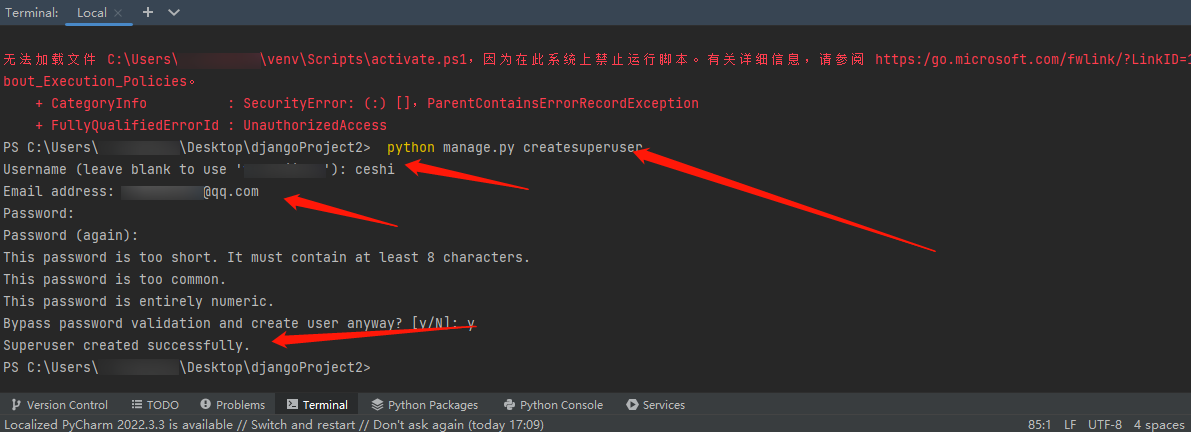Open the LF line separator selector

(1070, 425)
